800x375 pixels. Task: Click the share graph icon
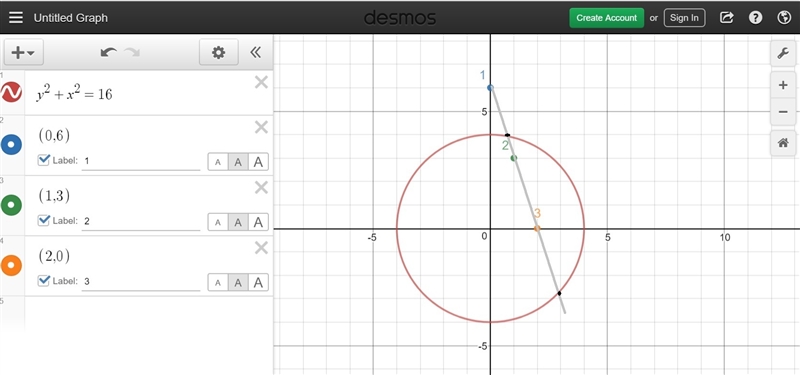[727, 17]
